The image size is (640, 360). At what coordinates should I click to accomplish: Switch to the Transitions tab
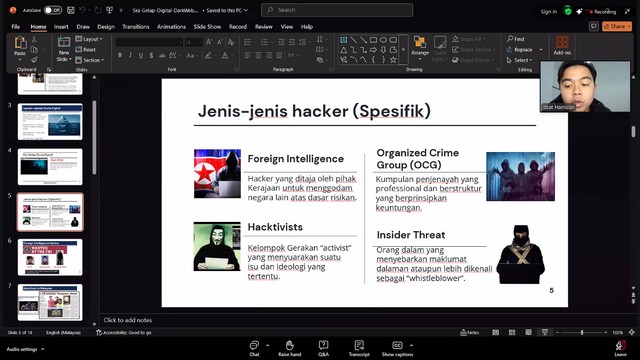pyautogui.click(x=136, y=27)
